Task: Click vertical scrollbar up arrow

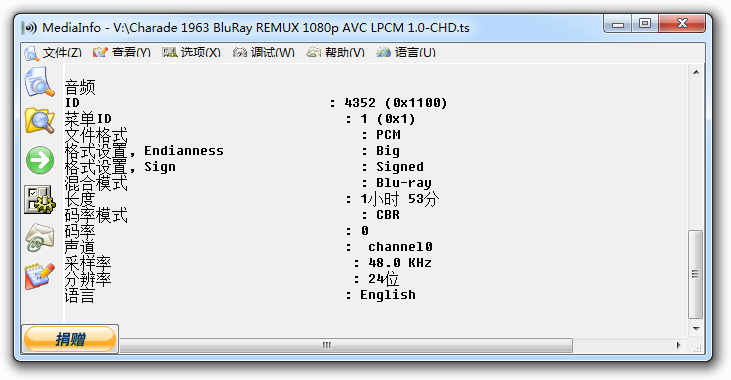Action: point(696,72)
